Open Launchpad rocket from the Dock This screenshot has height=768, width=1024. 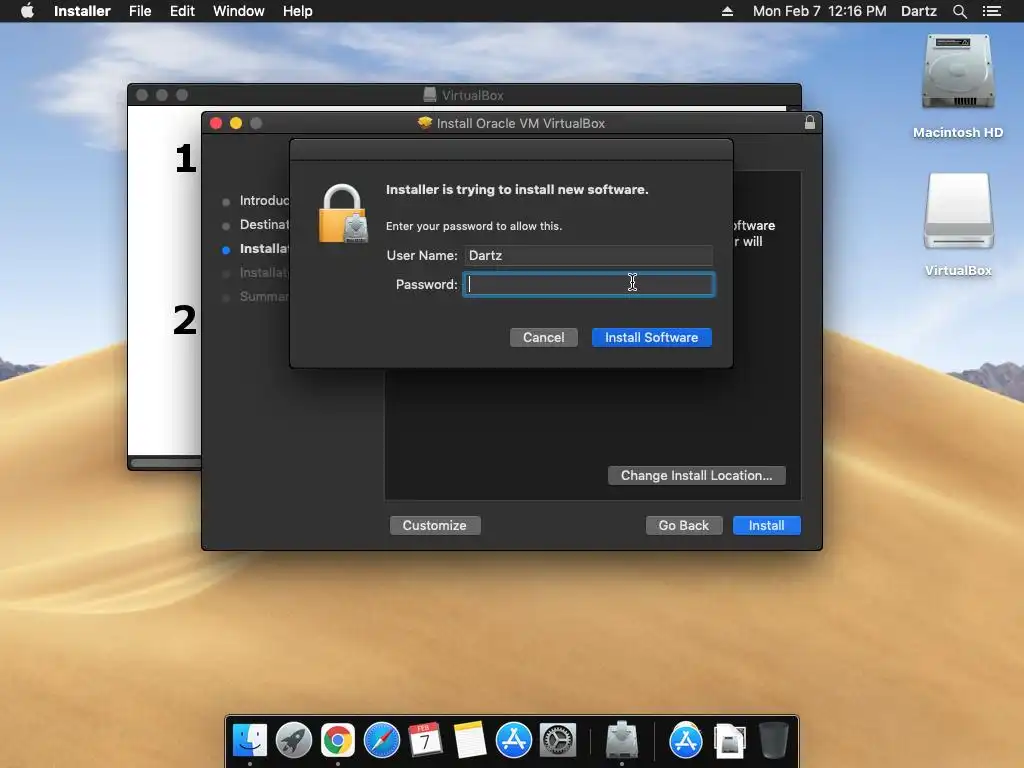tap(294, 740)
